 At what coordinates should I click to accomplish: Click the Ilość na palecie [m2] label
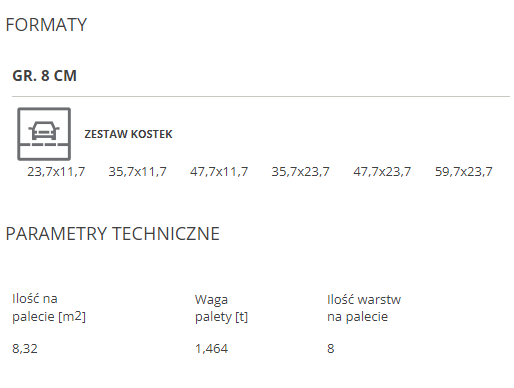tap(49, 308)
